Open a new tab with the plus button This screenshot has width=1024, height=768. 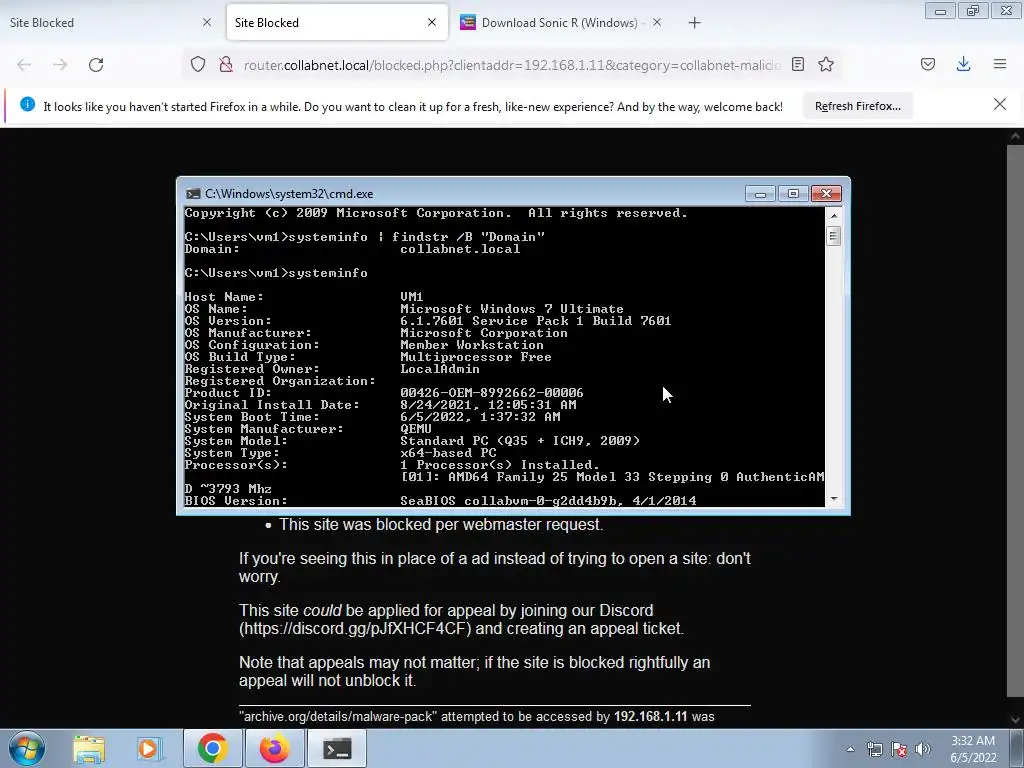pos(694,23)
